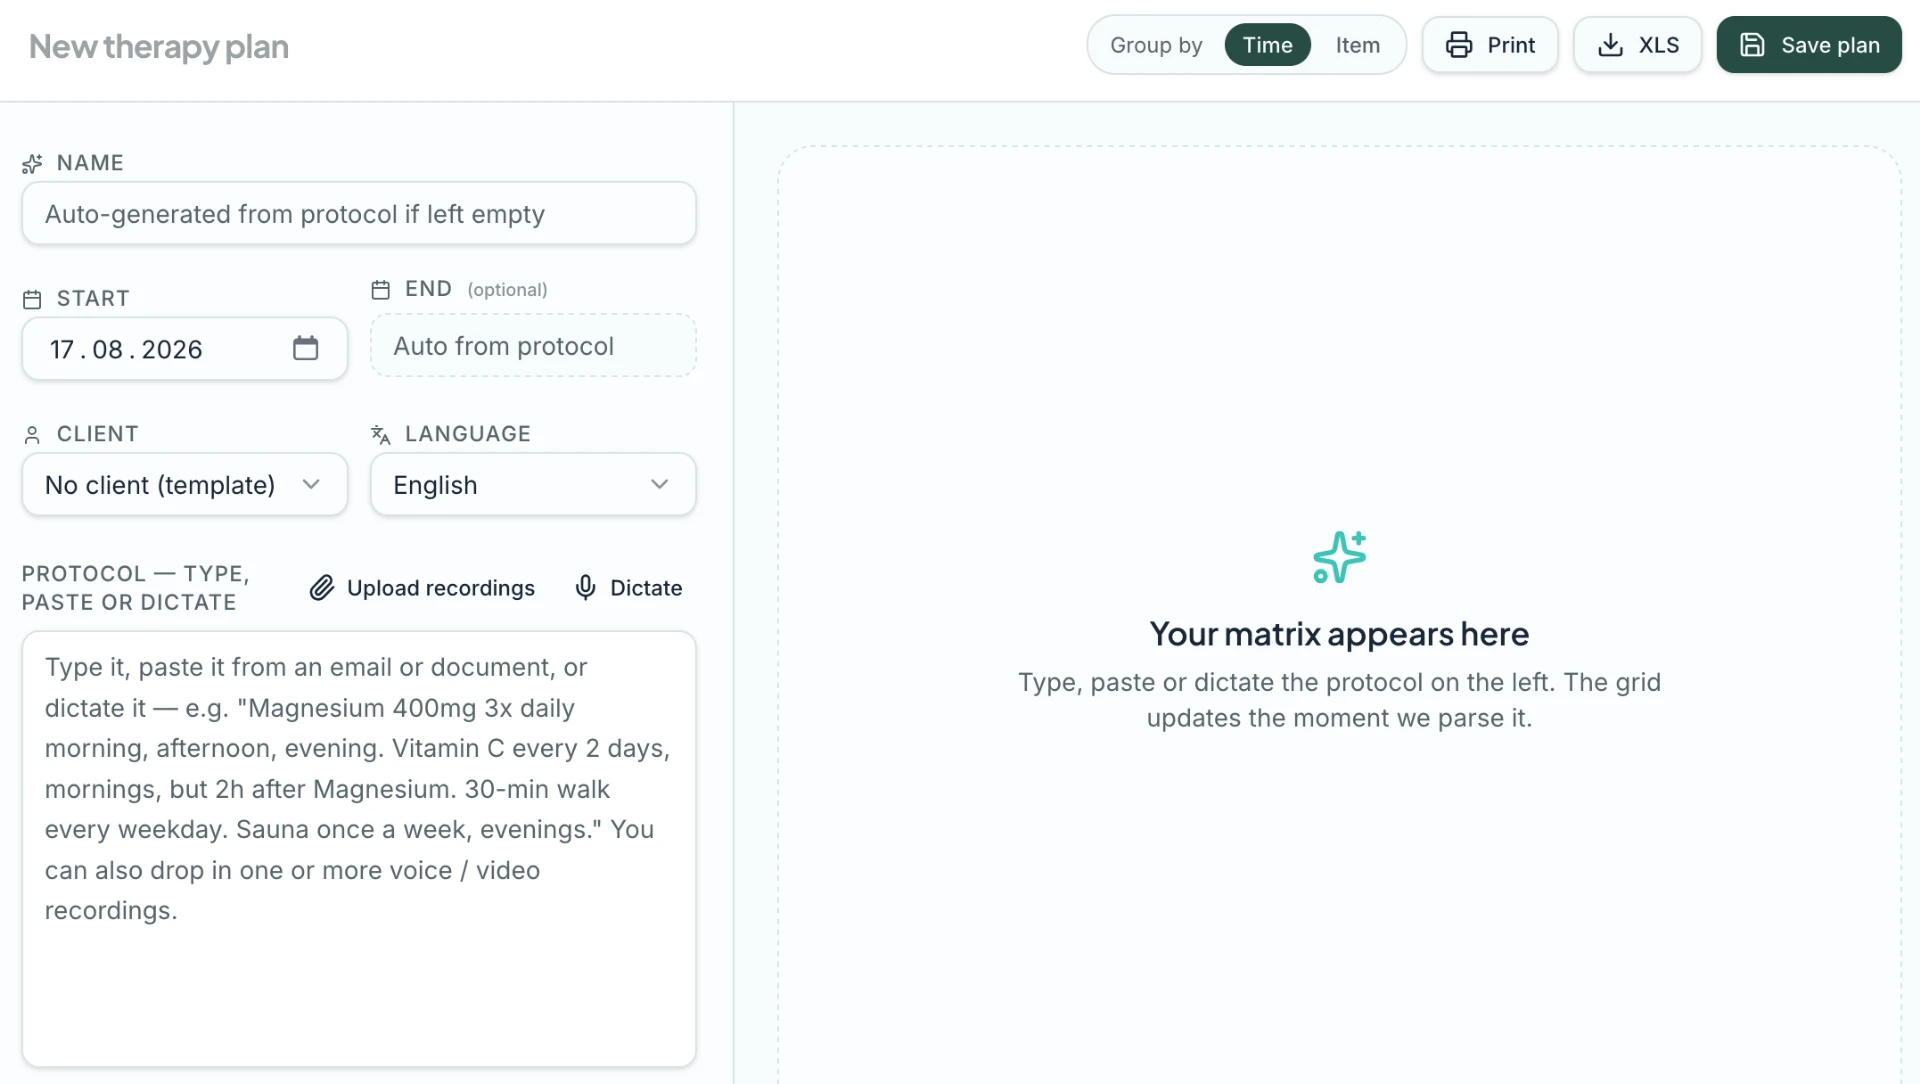Open the CLIENT dropdown showing No client (template)
Viewport: 1920px width, 1084px height.
pyautogui.click(x=185, y=485)
